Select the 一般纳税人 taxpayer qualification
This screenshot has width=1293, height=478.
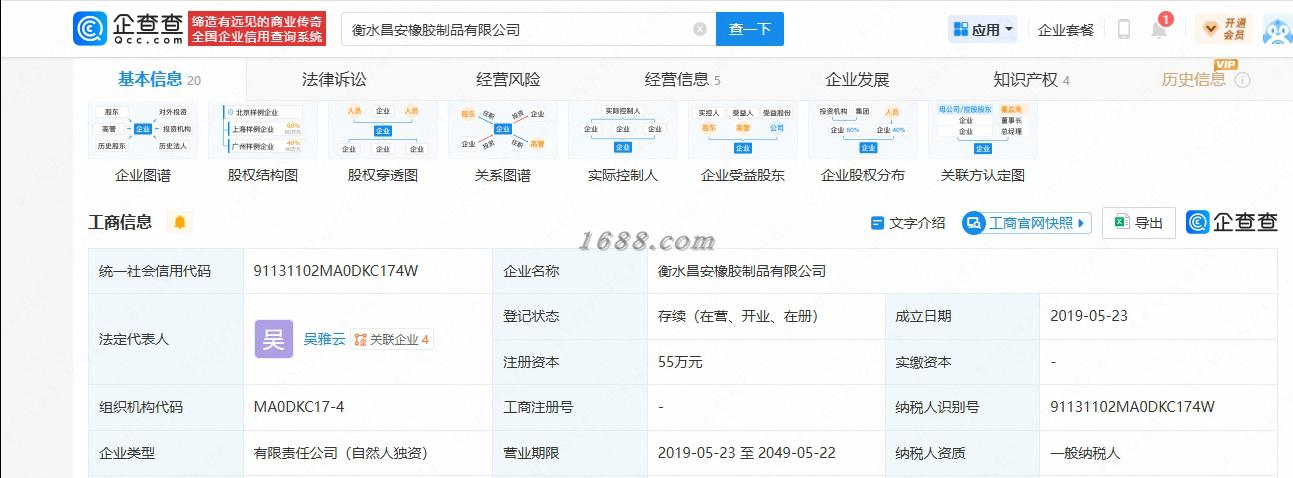pyautogui.click(x=1085, y=453)
